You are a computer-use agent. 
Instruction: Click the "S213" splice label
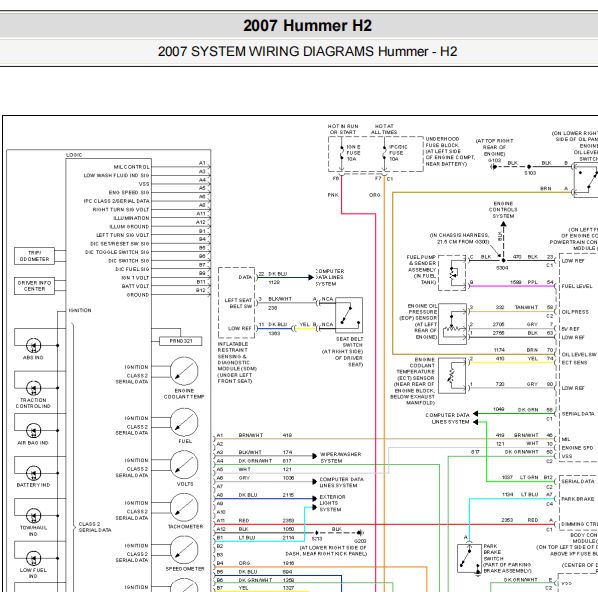317,539
